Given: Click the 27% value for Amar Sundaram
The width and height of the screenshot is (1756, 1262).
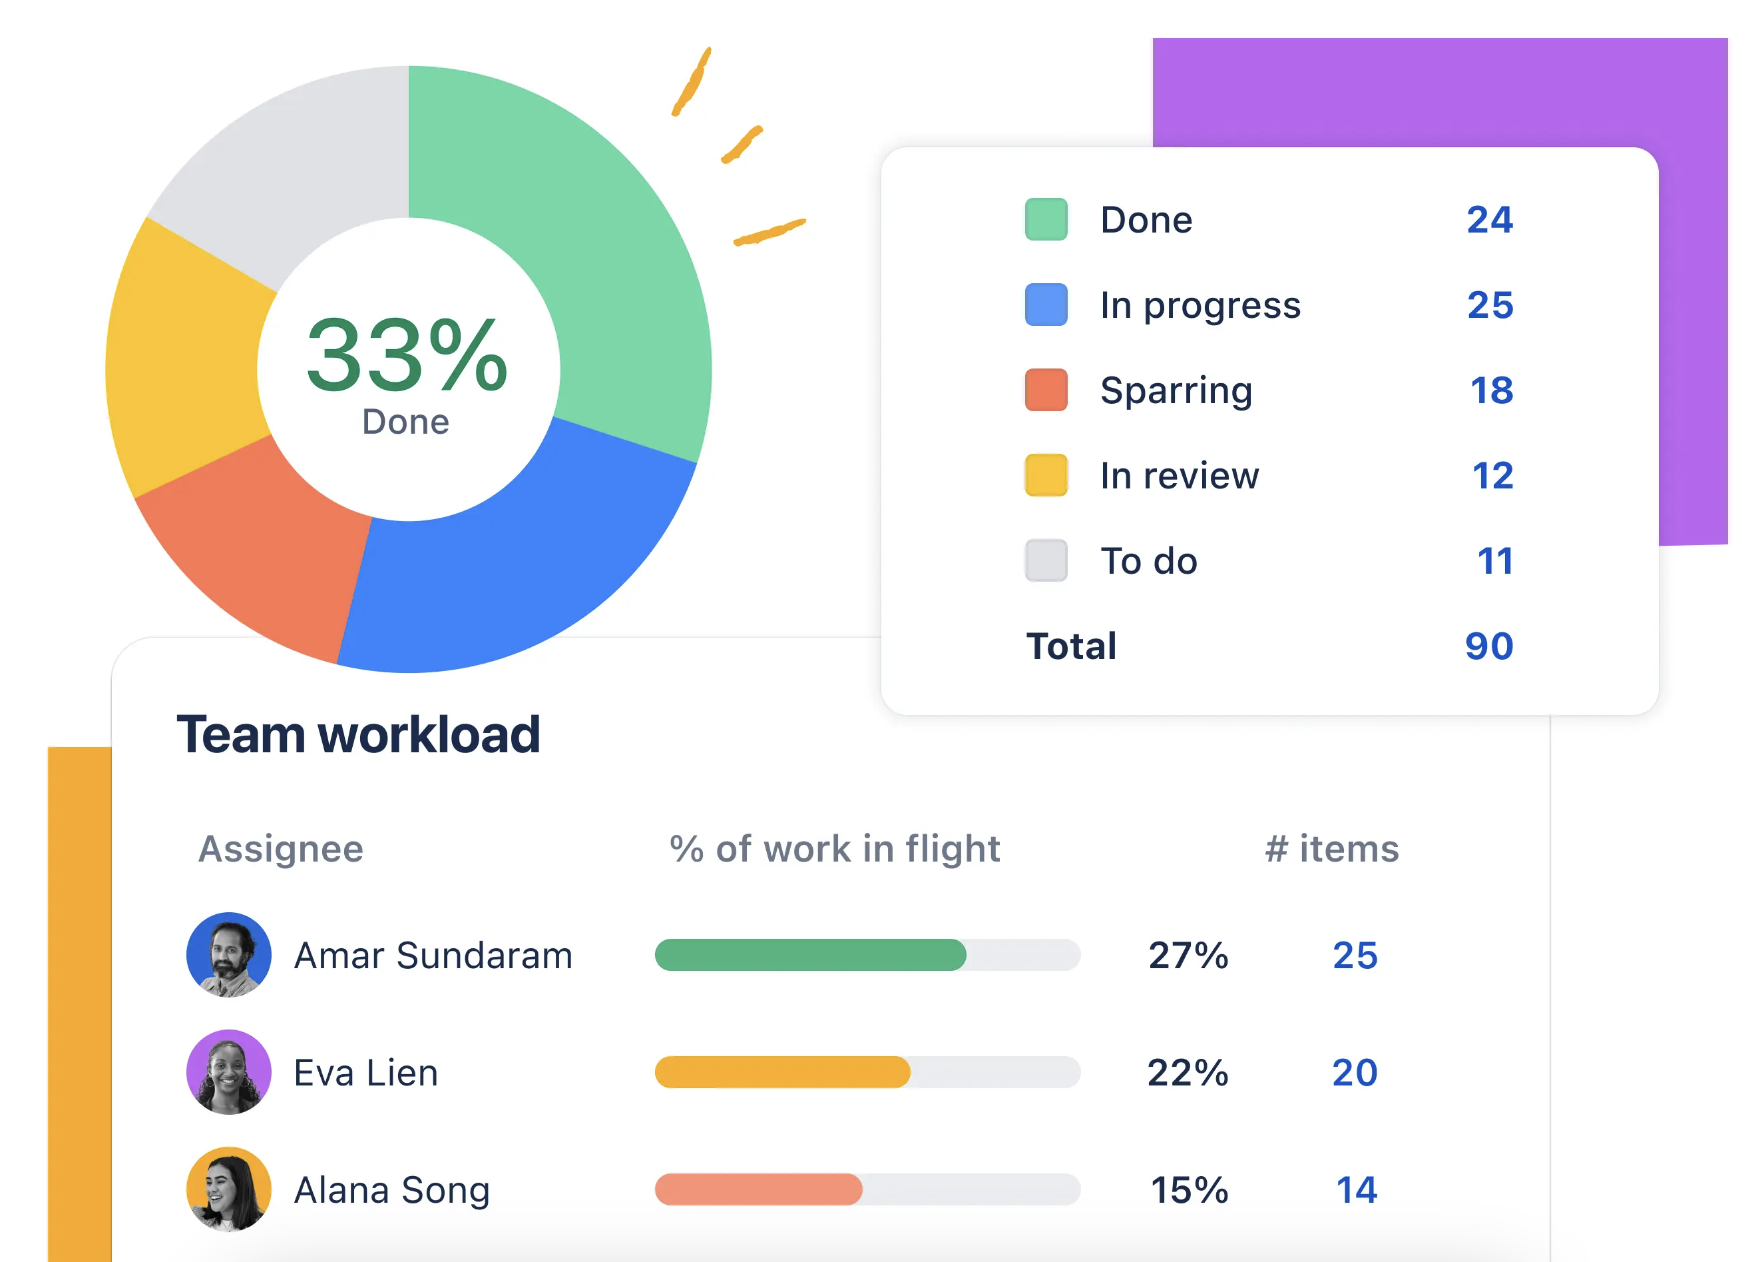Looking at the screenshot, I should coord(1188,956).
